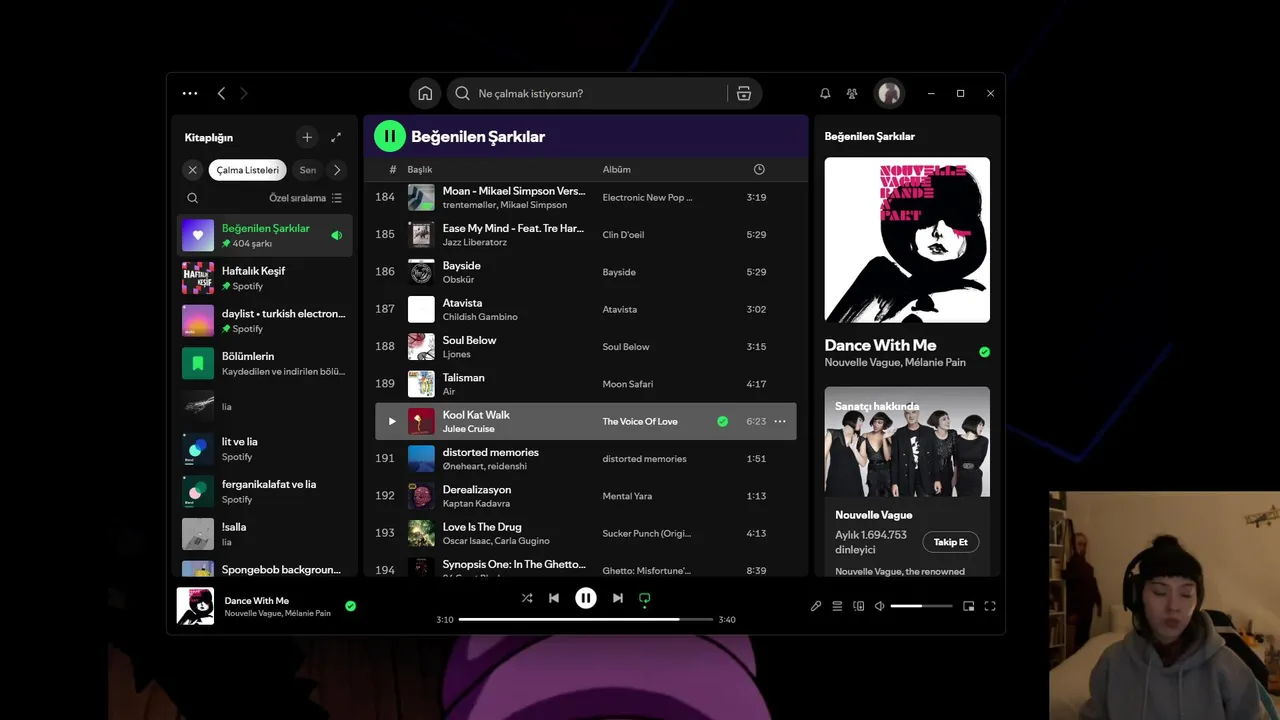Adjust the volume slider
This screenshot has width=1280, height=720.
pos(921,606)
